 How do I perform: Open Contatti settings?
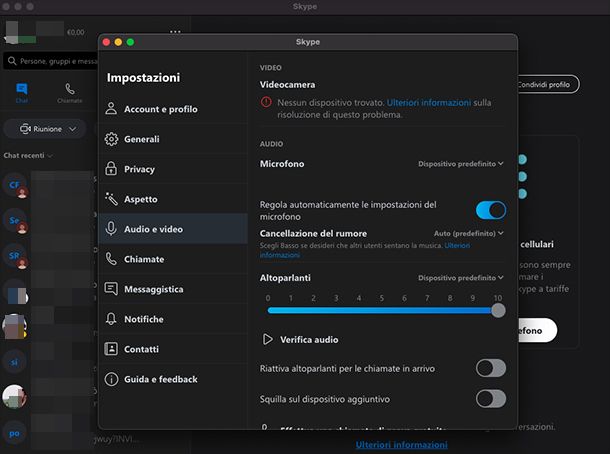pyautogui.click(x=173, y=349)
